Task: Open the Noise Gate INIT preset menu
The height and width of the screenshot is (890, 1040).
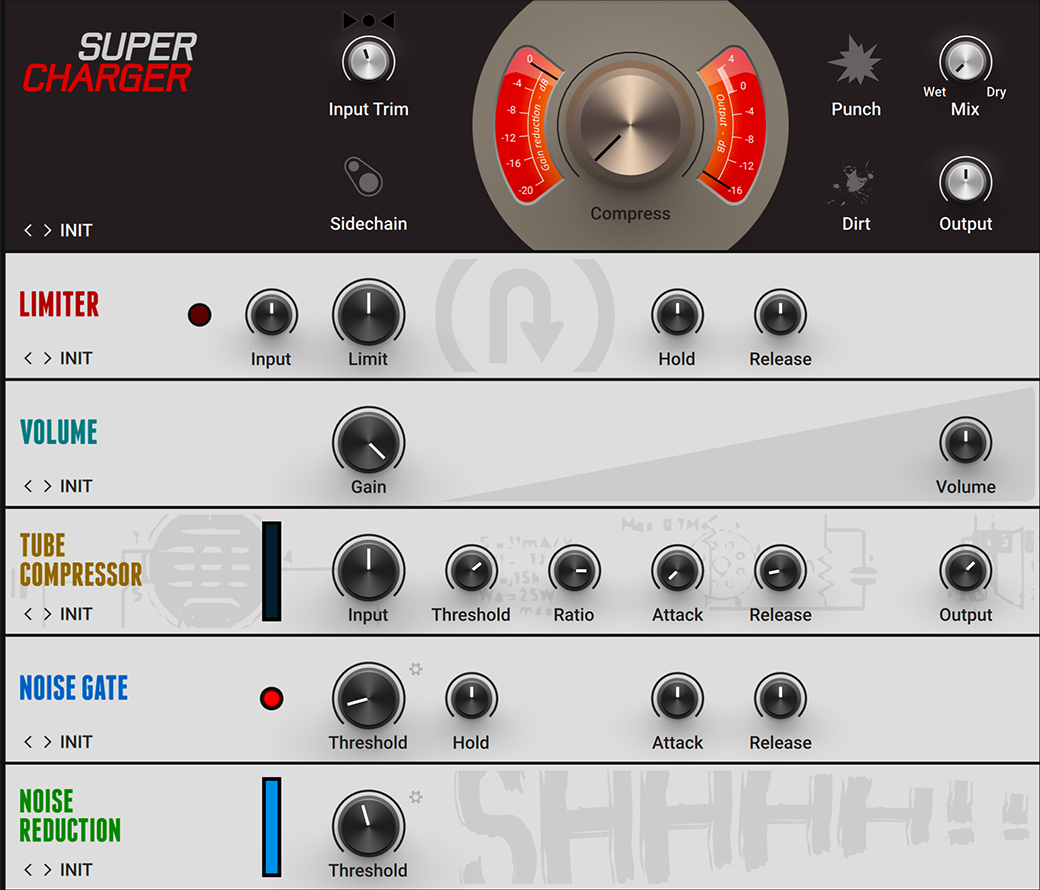Action: (76, 741)
